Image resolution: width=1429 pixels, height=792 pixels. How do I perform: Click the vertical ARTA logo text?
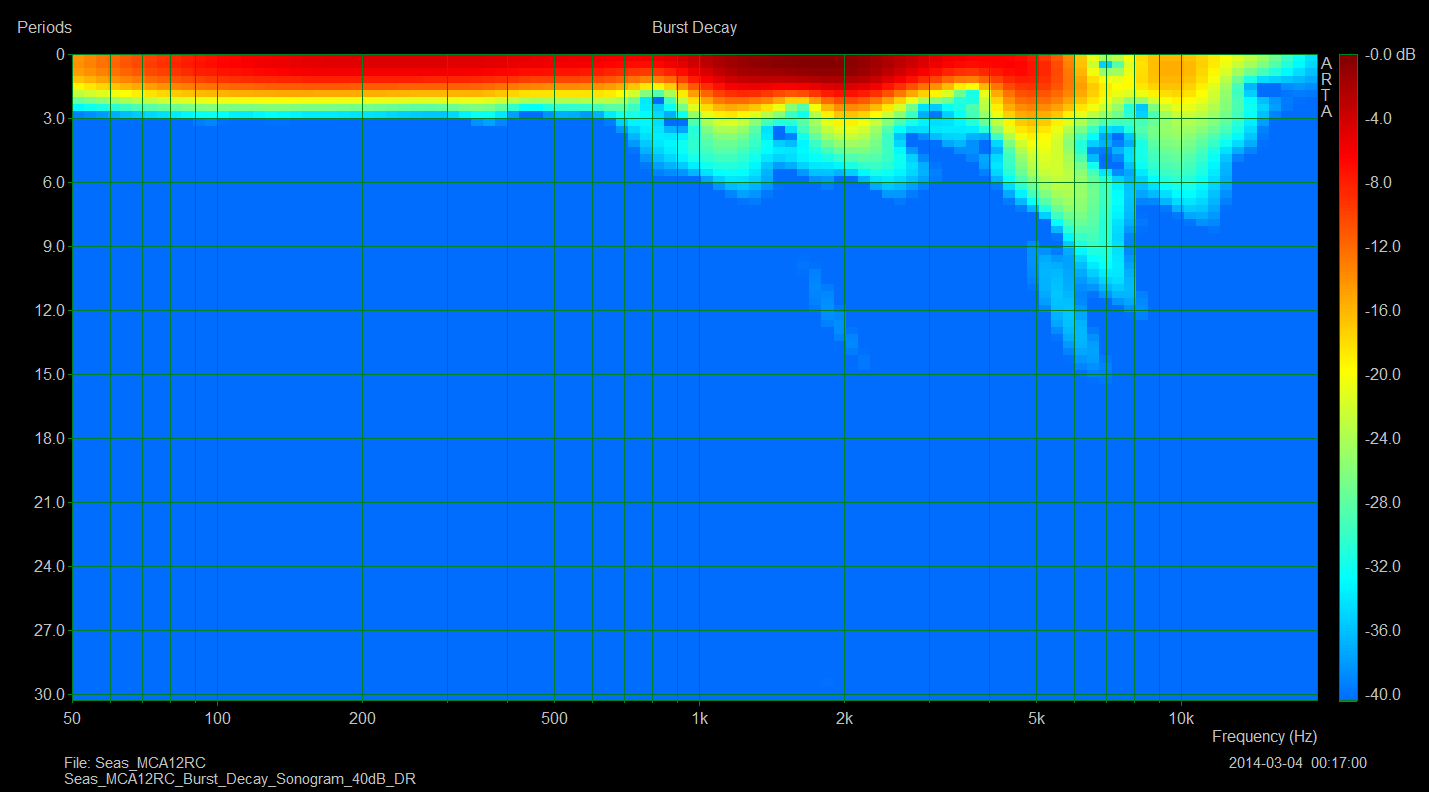coord(1326,87)
